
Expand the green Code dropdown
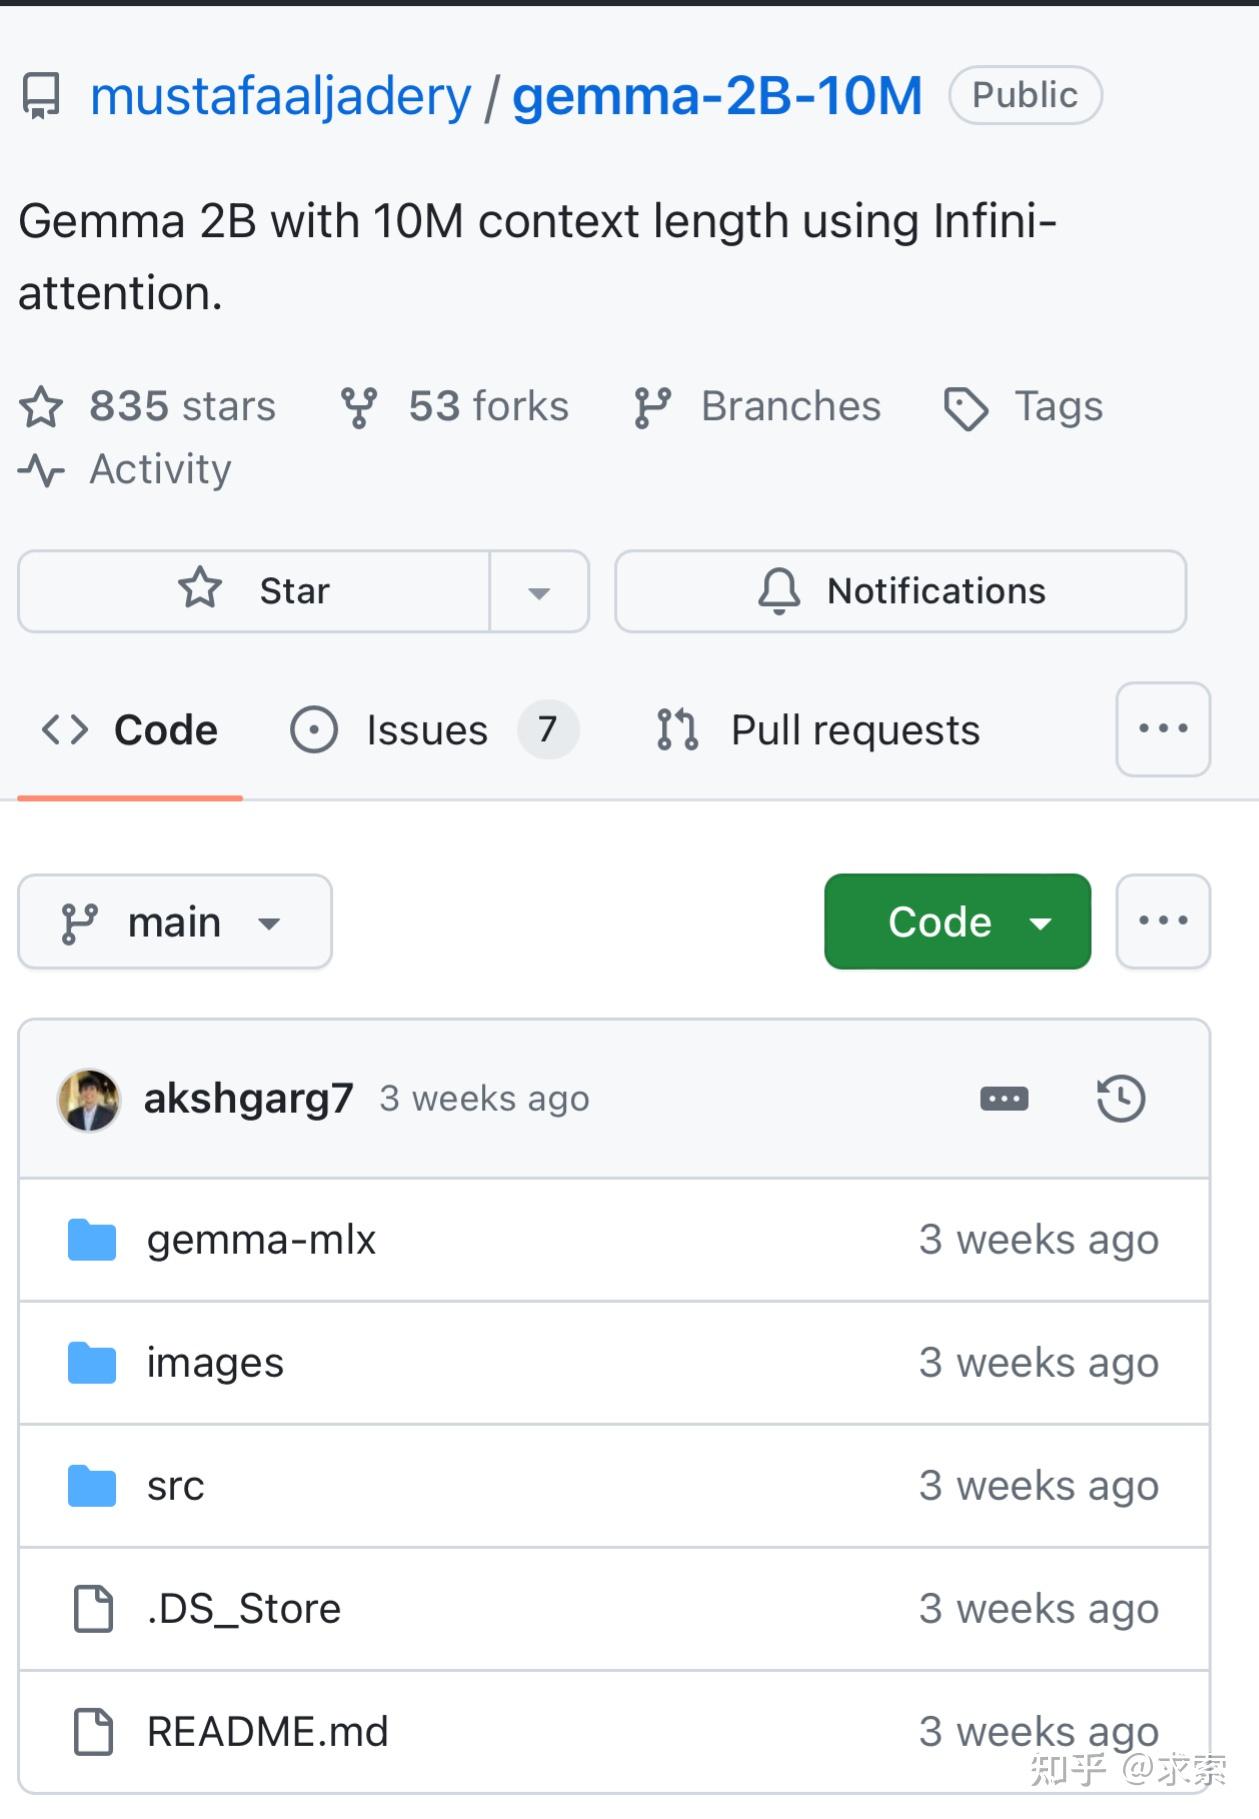tap(957, 922)
